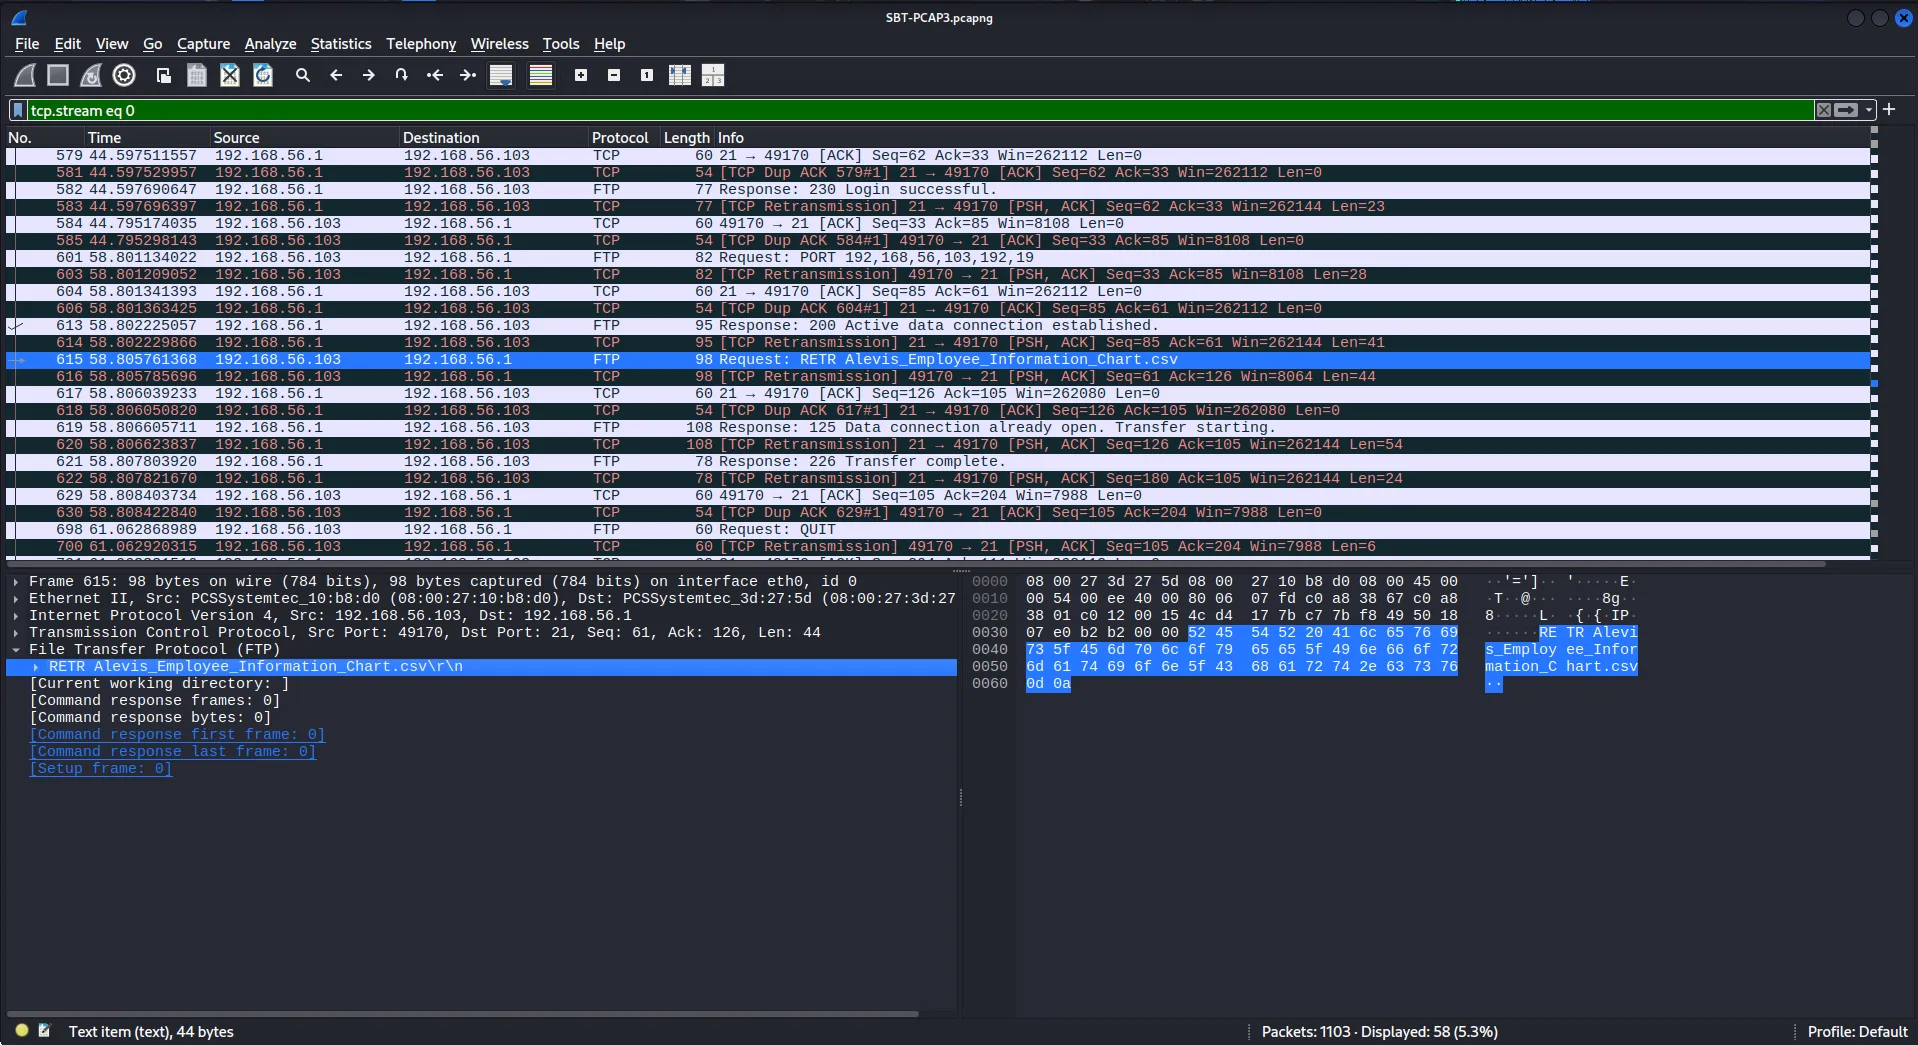Expand the RETR Alevis_Employee_Information_Chart.csv row

tap(36, 666)
